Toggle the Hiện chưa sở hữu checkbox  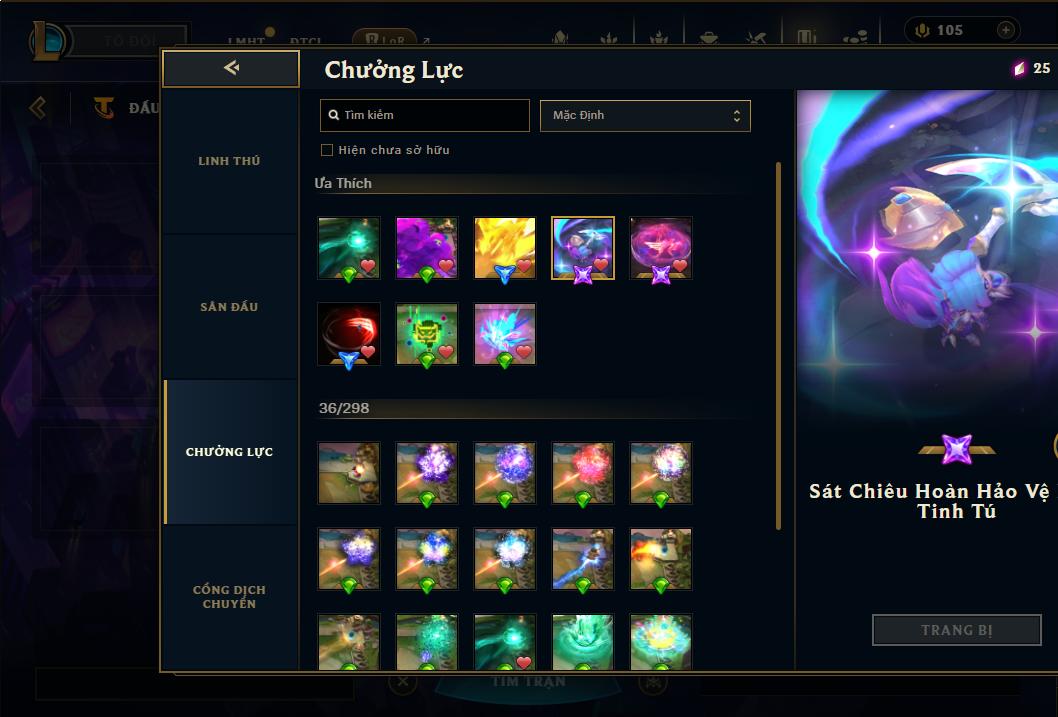[327, 150]
